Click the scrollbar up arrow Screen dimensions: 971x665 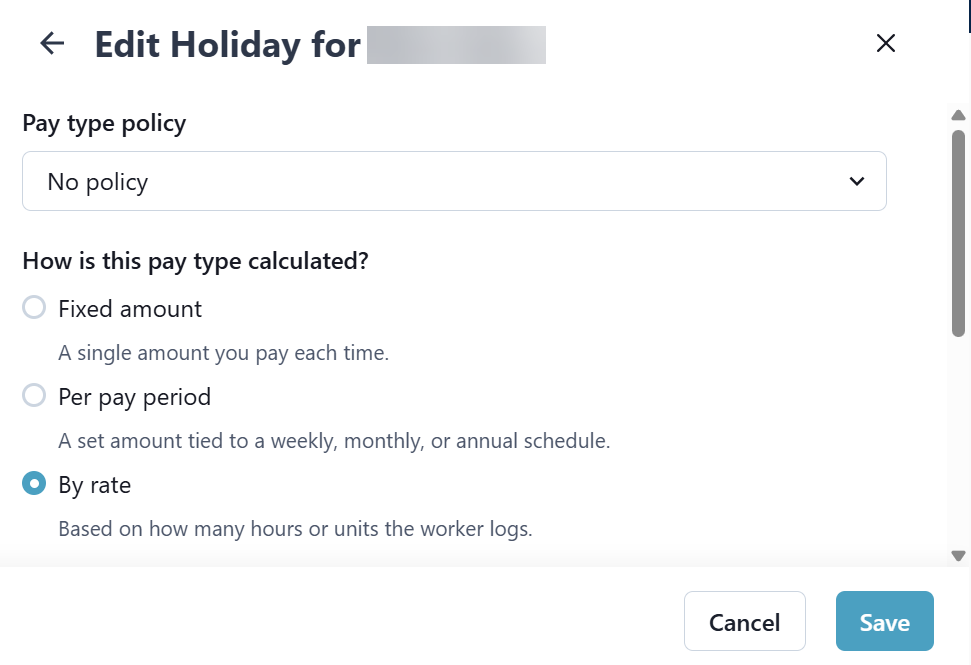click(958, 115)
